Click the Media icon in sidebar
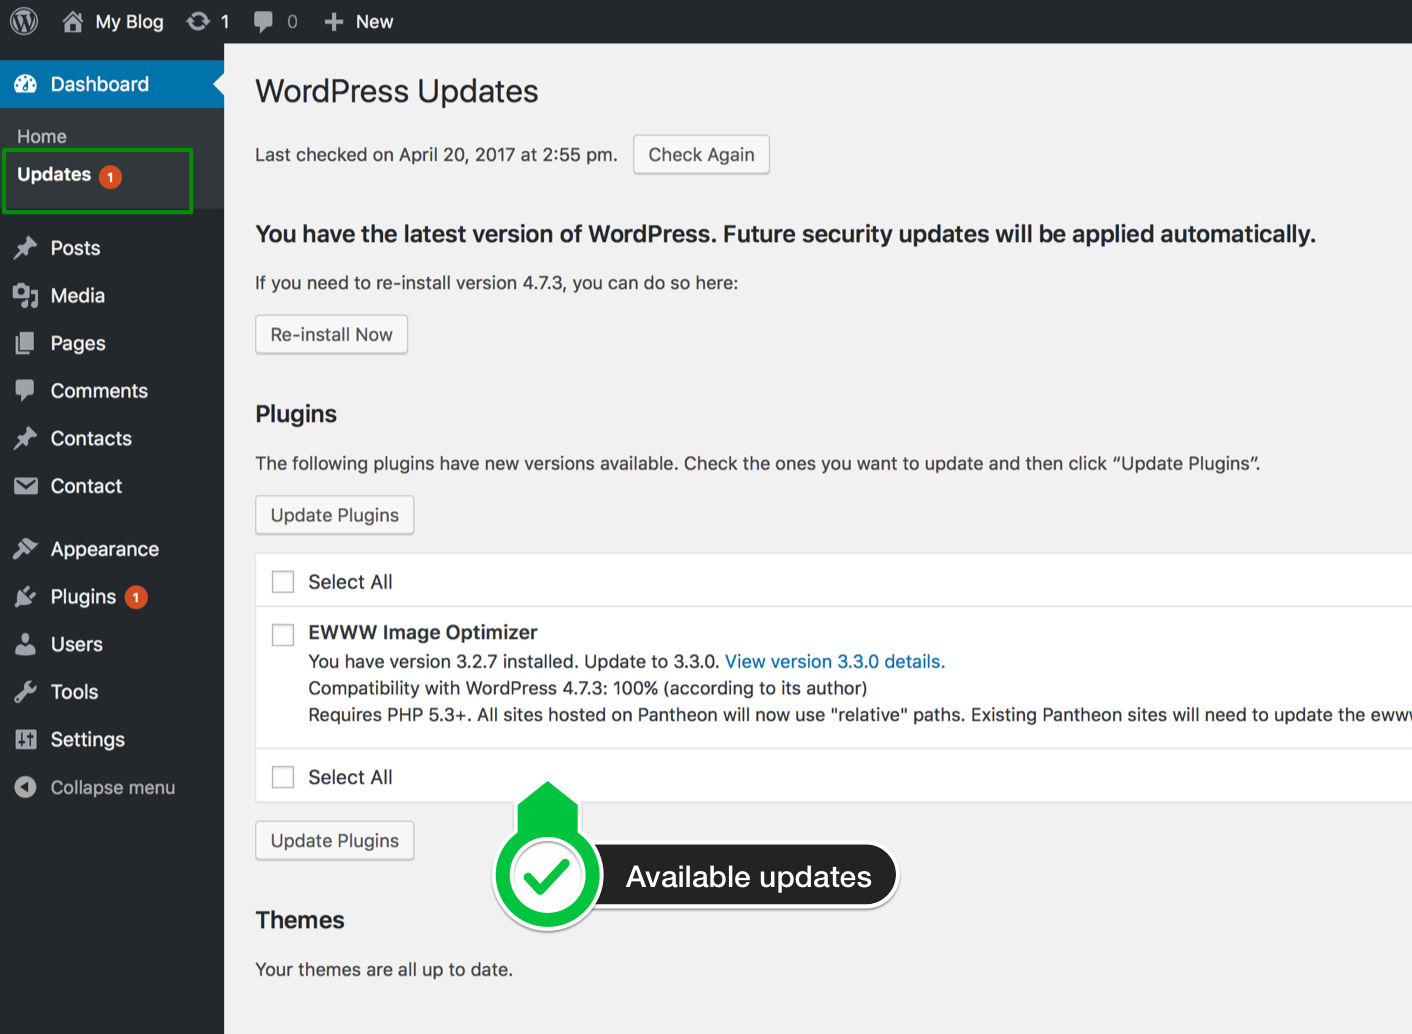1412x1034 pixels. [26, 295]
